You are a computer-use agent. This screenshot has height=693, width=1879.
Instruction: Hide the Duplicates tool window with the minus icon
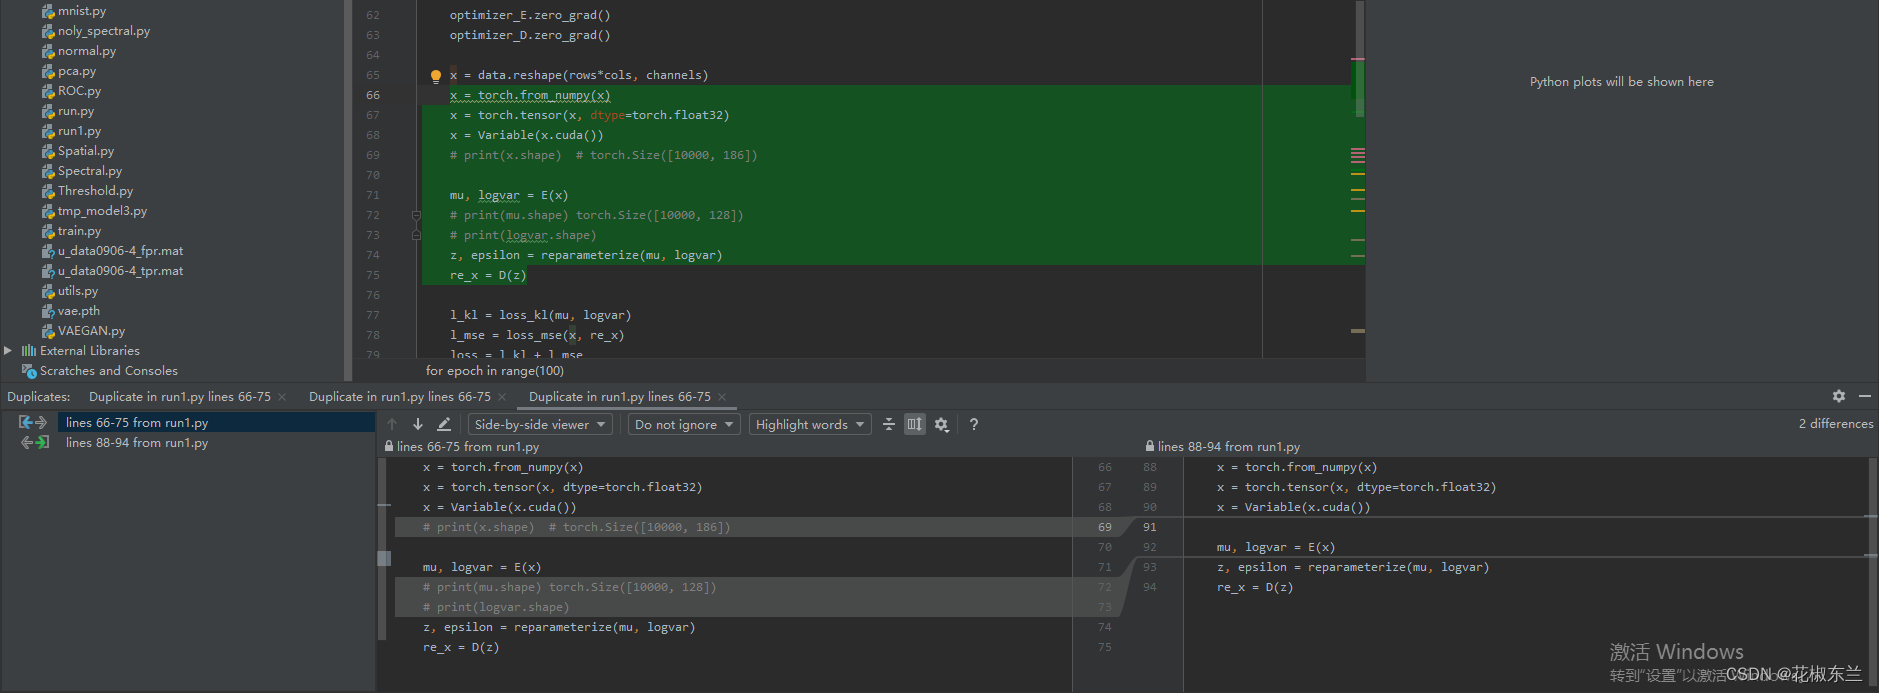[x=1864, y=396]
